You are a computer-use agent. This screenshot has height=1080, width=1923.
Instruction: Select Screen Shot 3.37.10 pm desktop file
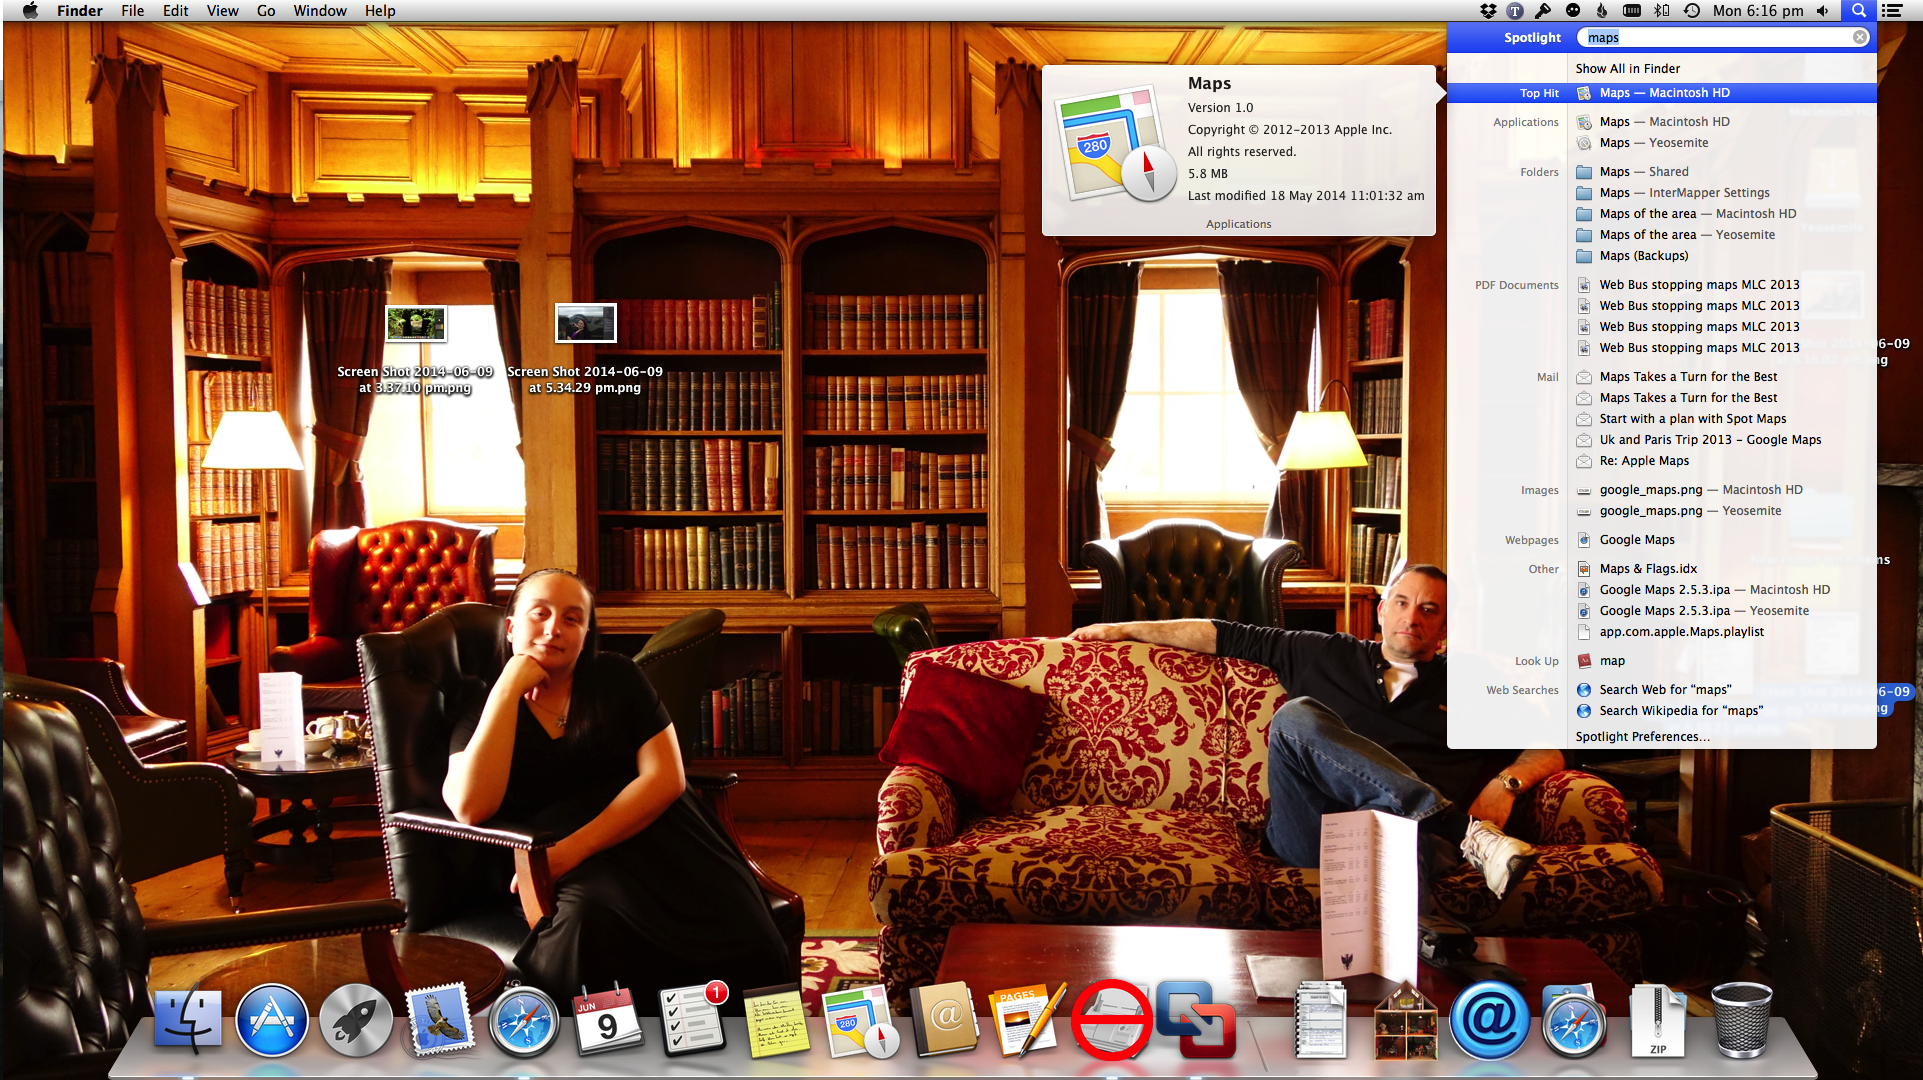point(415,349)
